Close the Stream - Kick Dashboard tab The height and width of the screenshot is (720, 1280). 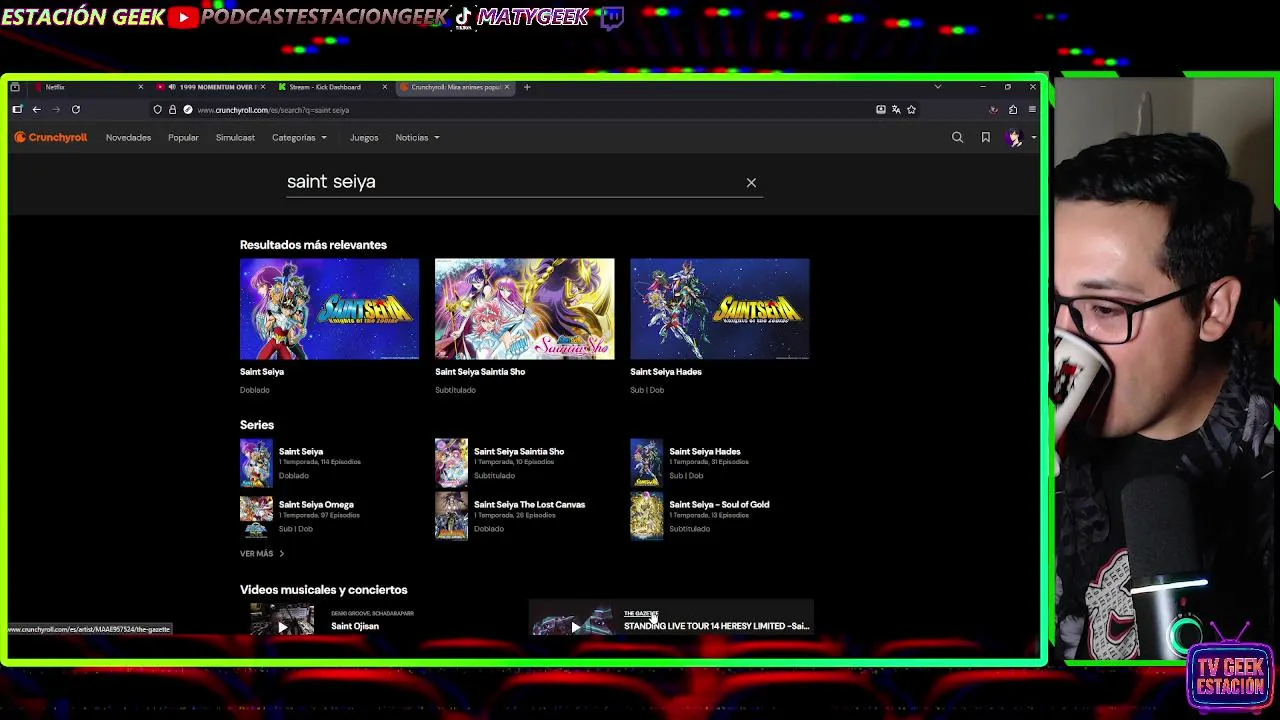click(x=384, y=87)
